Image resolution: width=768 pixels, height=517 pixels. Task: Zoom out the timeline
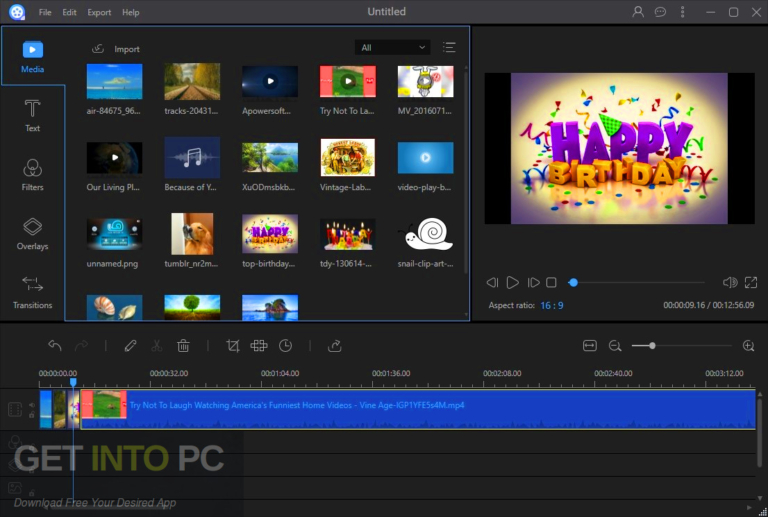tap(615, 346)
